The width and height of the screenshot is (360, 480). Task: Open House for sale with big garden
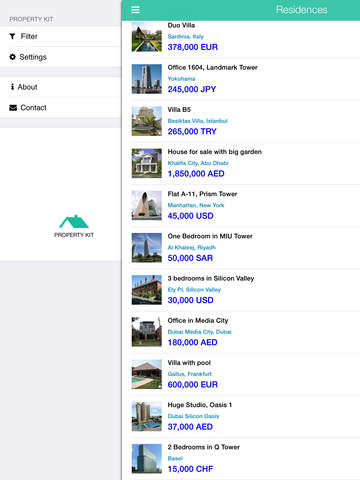244,163
